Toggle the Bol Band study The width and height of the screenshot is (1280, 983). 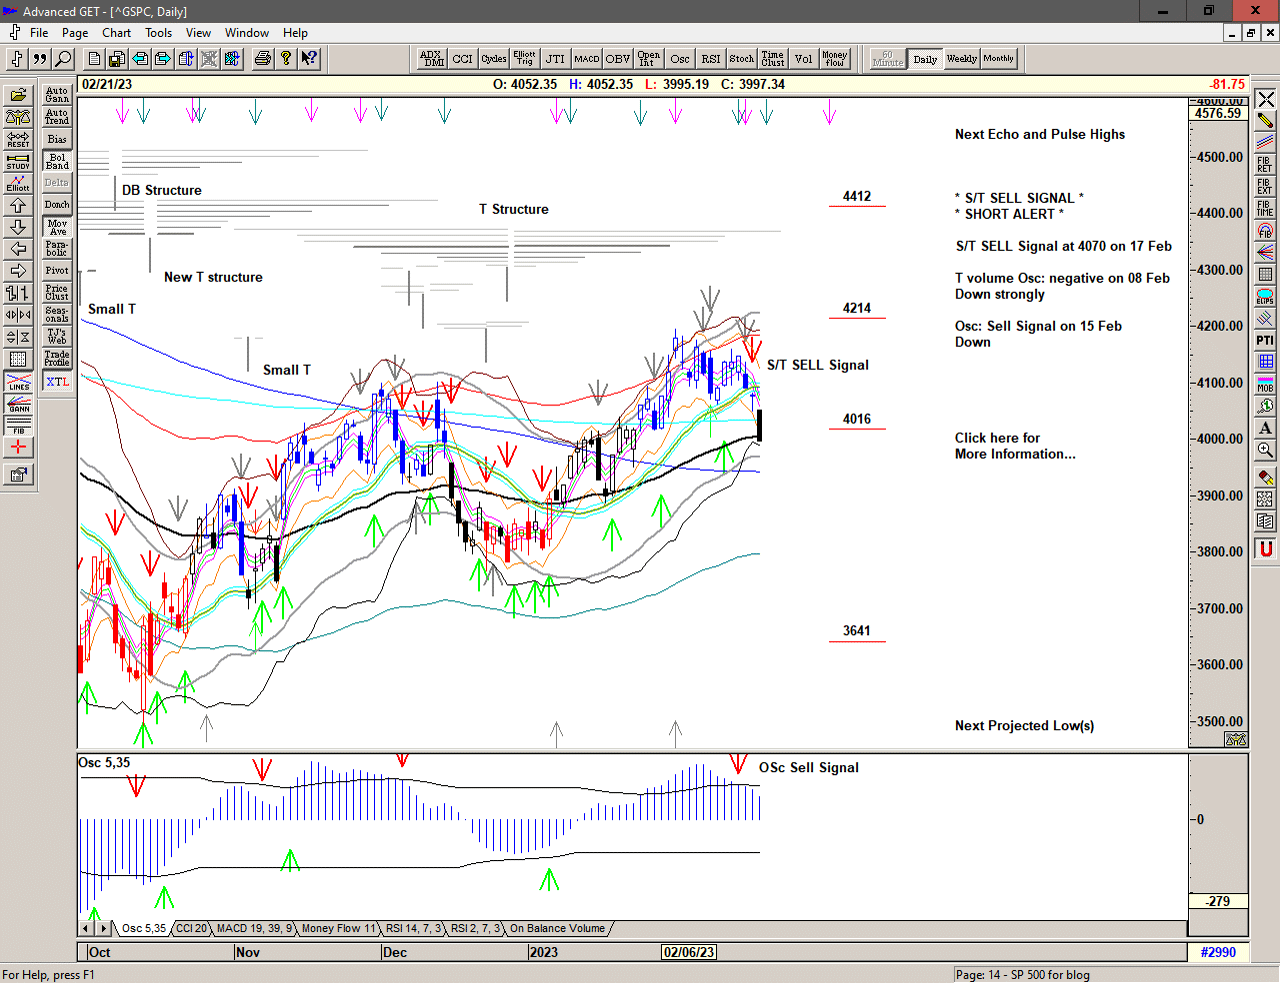pos(57,161)
